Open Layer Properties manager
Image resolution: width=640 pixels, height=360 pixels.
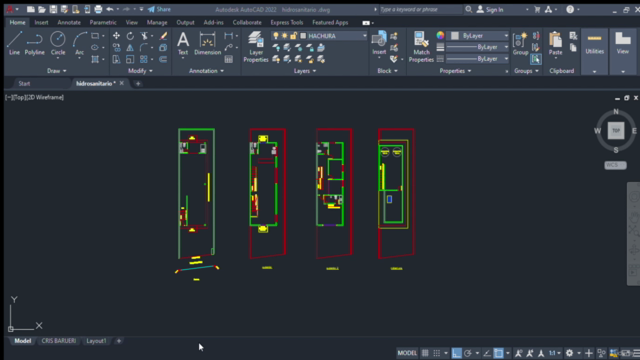(x=256, y=47)
